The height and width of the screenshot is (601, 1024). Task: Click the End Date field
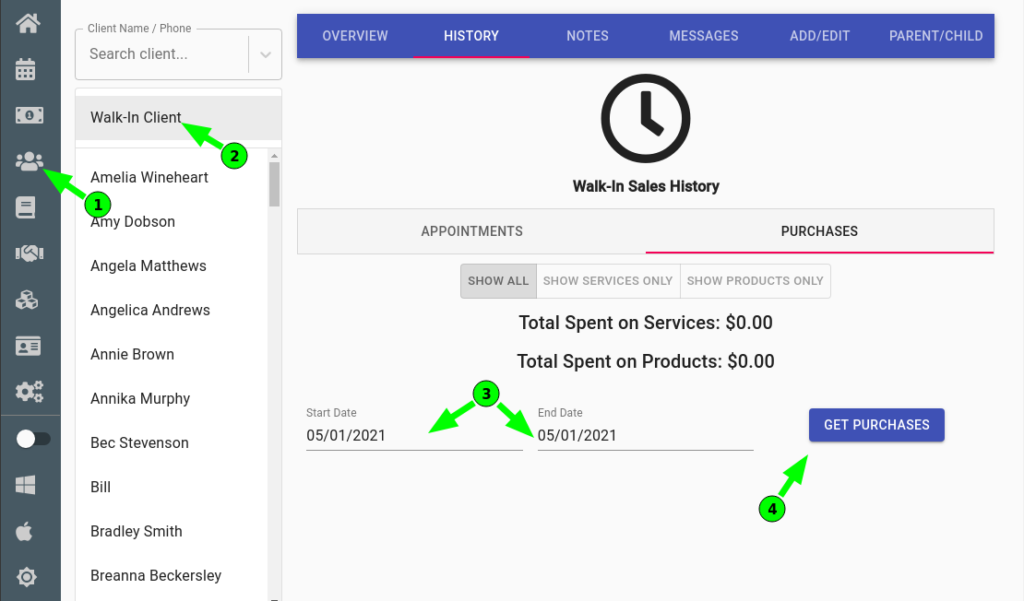click(645, 435)
